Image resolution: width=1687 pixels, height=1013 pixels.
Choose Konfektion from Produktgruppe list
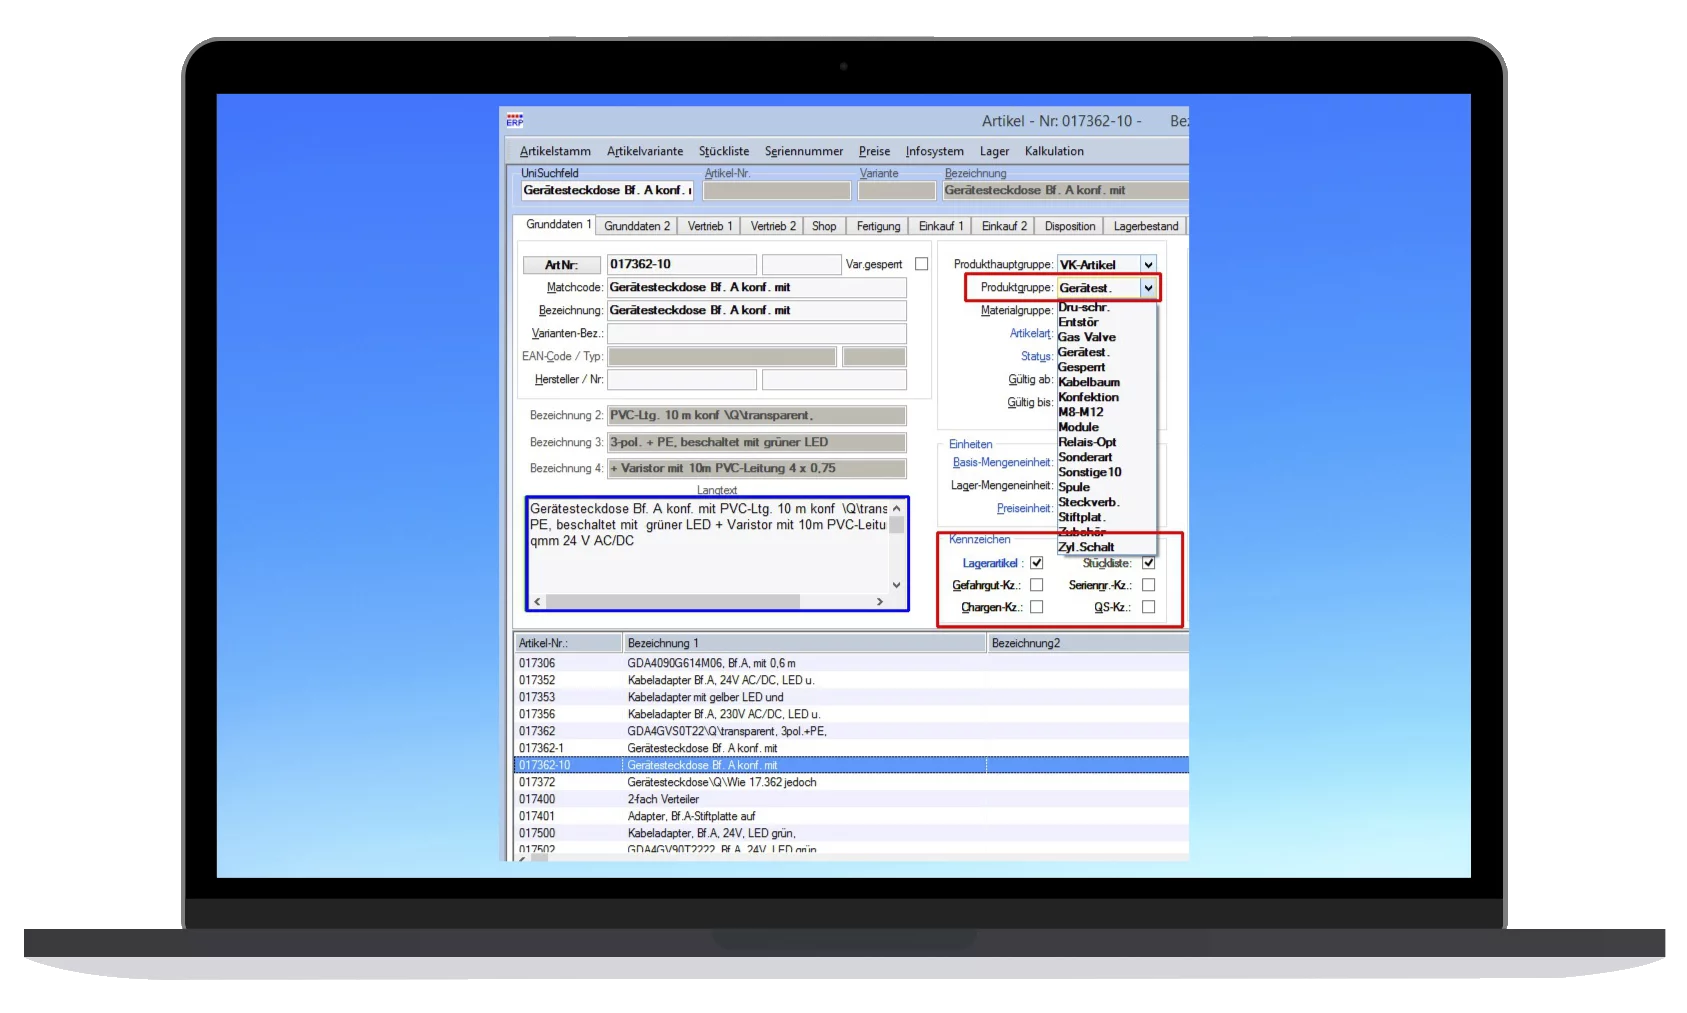coord(1106,397)
